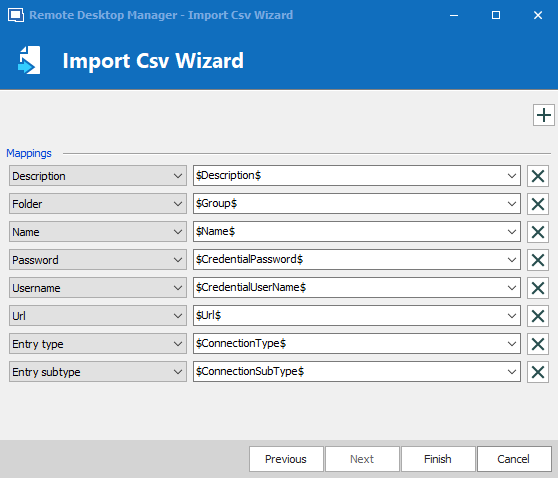Click the Import Csv Wizard header icon
Screen dimensions: 558x478
tap(29, 60)
